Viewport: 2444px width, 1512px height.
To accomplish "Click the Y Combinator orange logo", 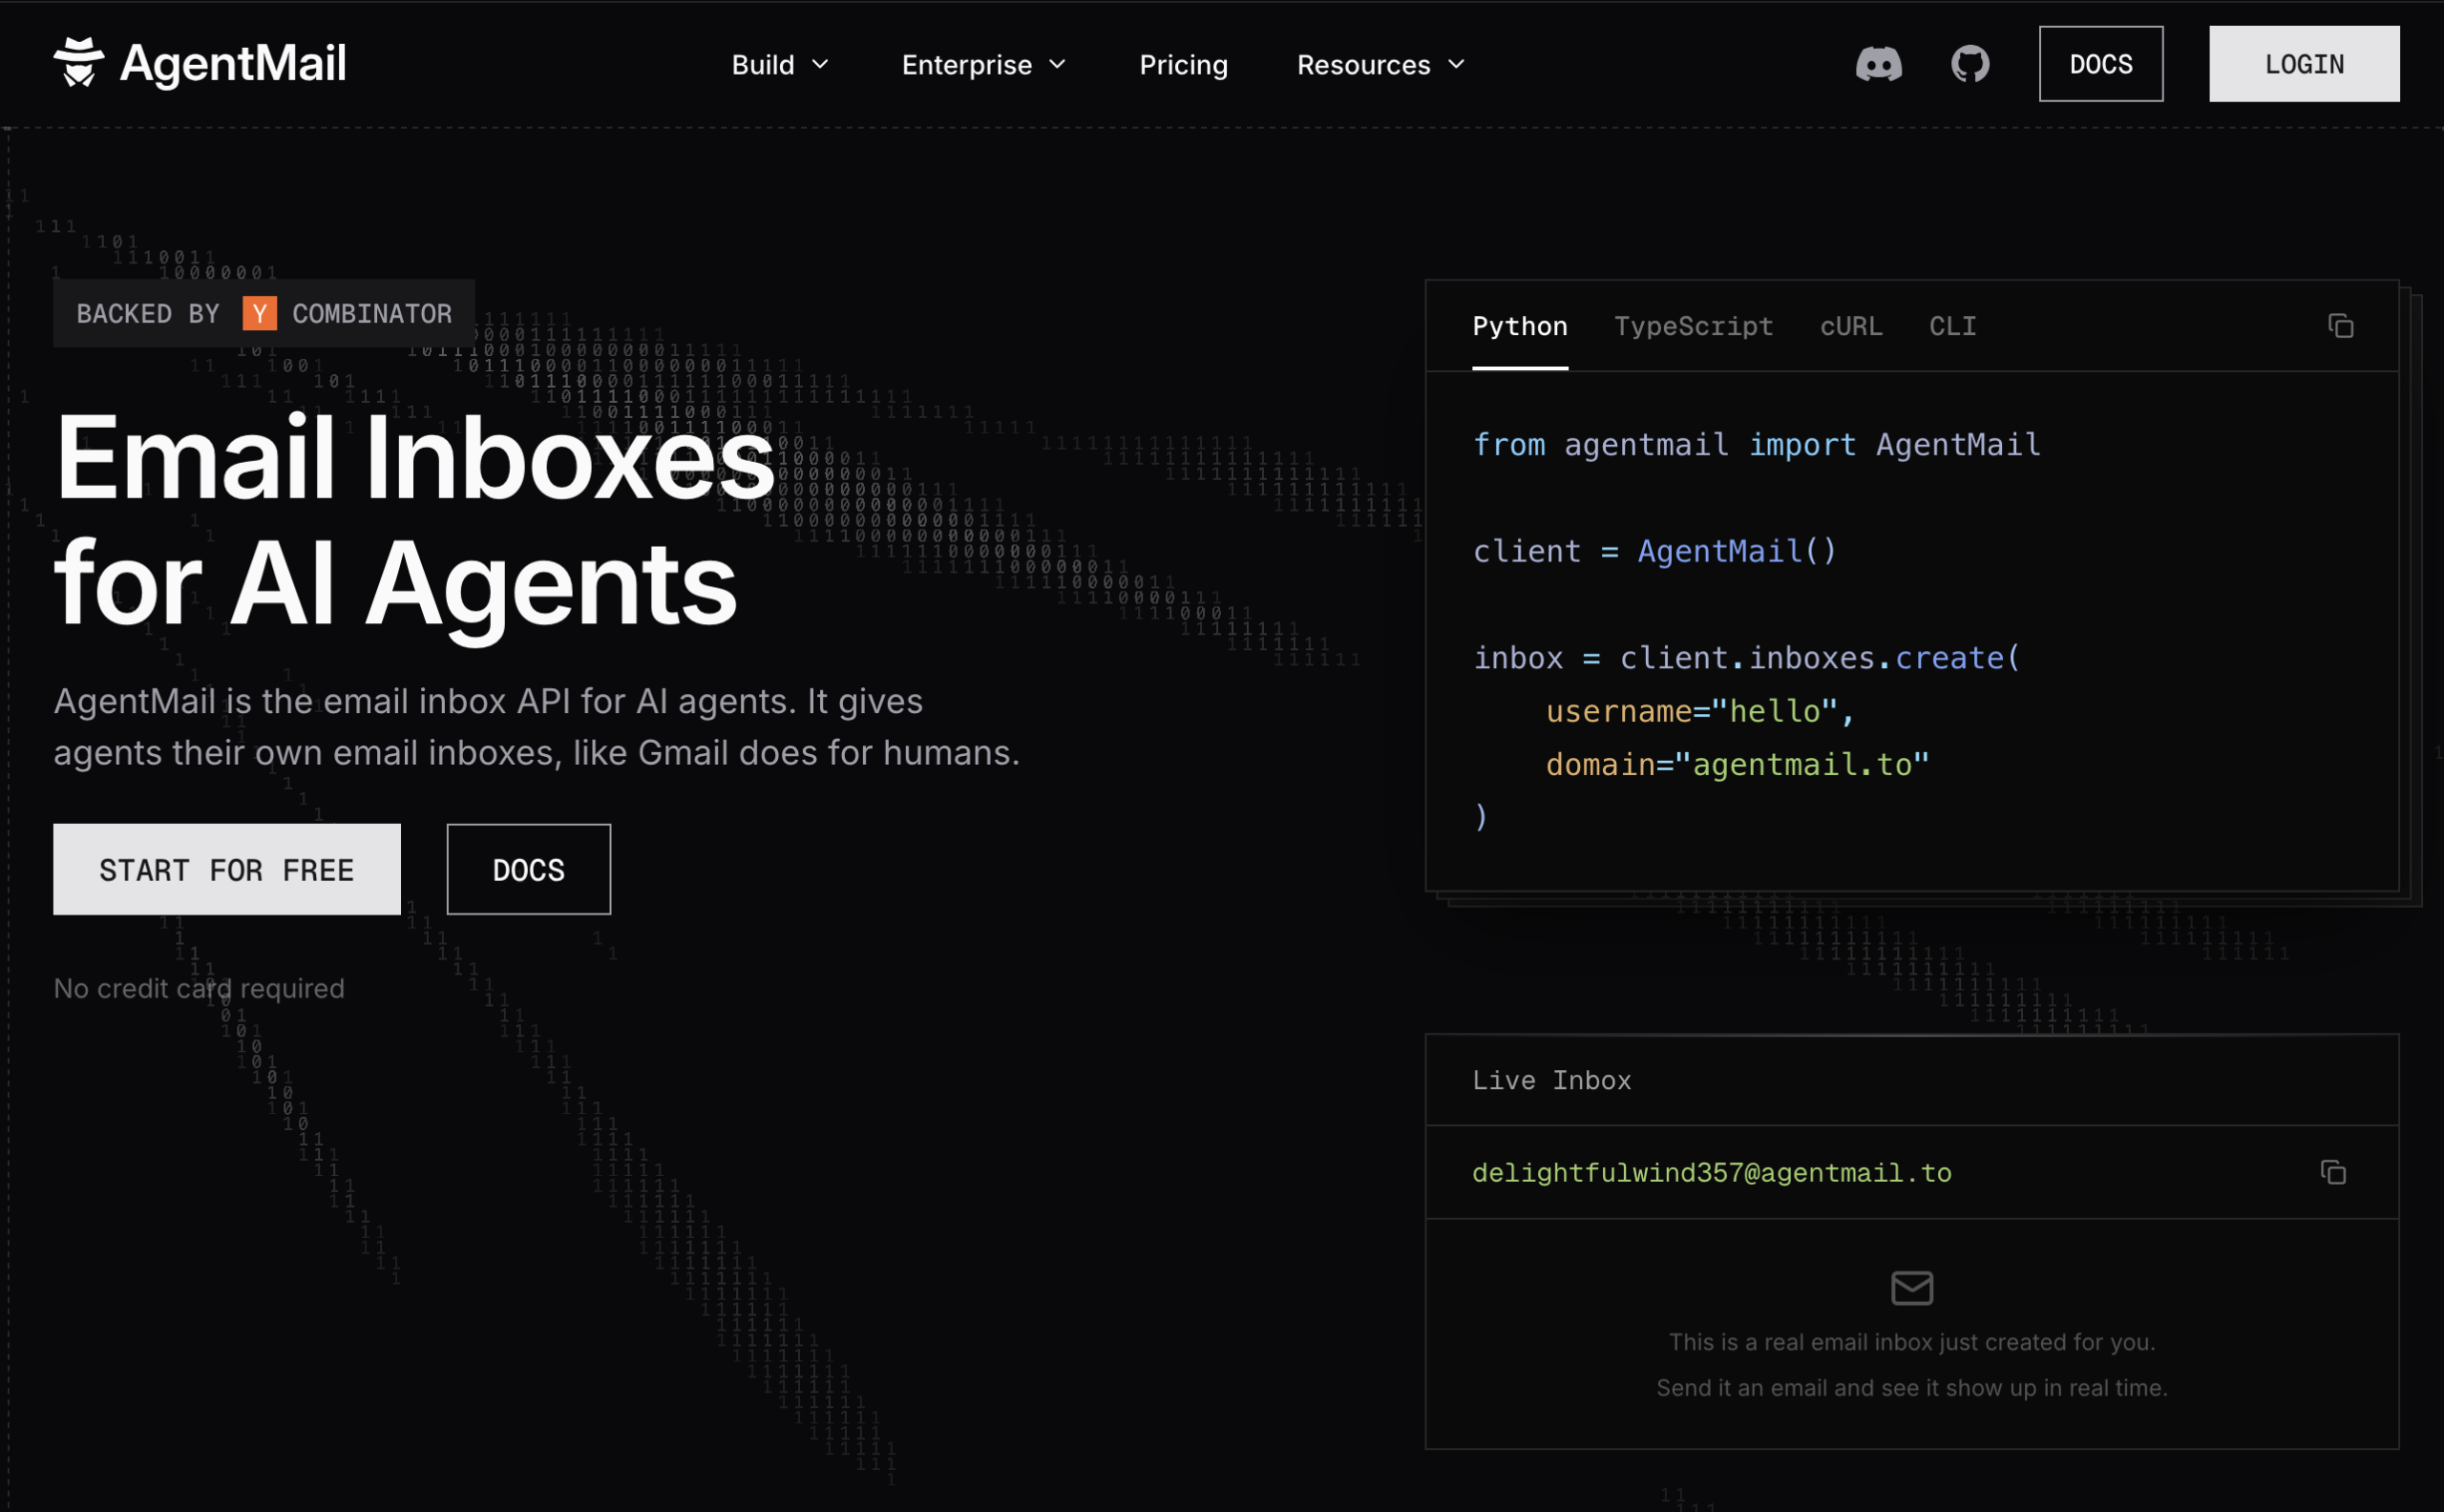I will pyautogui.click(x=259, y=314).
